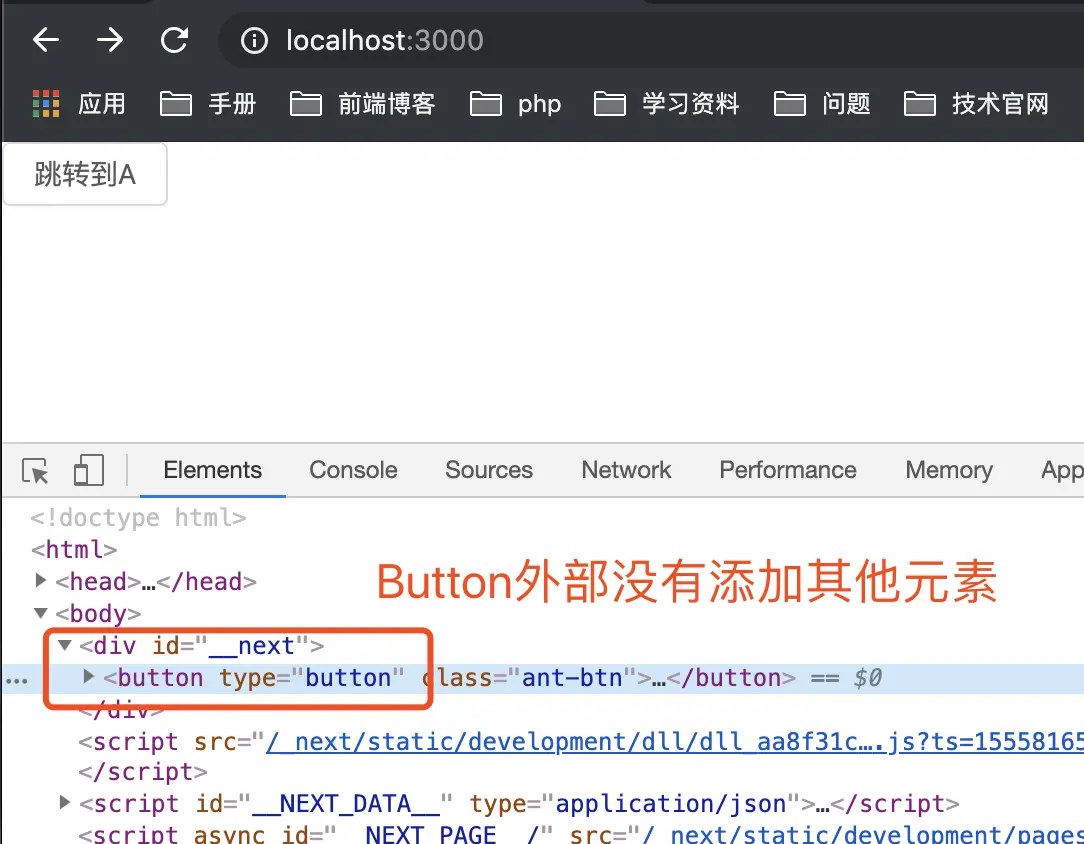Switch to the Sources tab

pyautogui.click(x=489, y=470)
